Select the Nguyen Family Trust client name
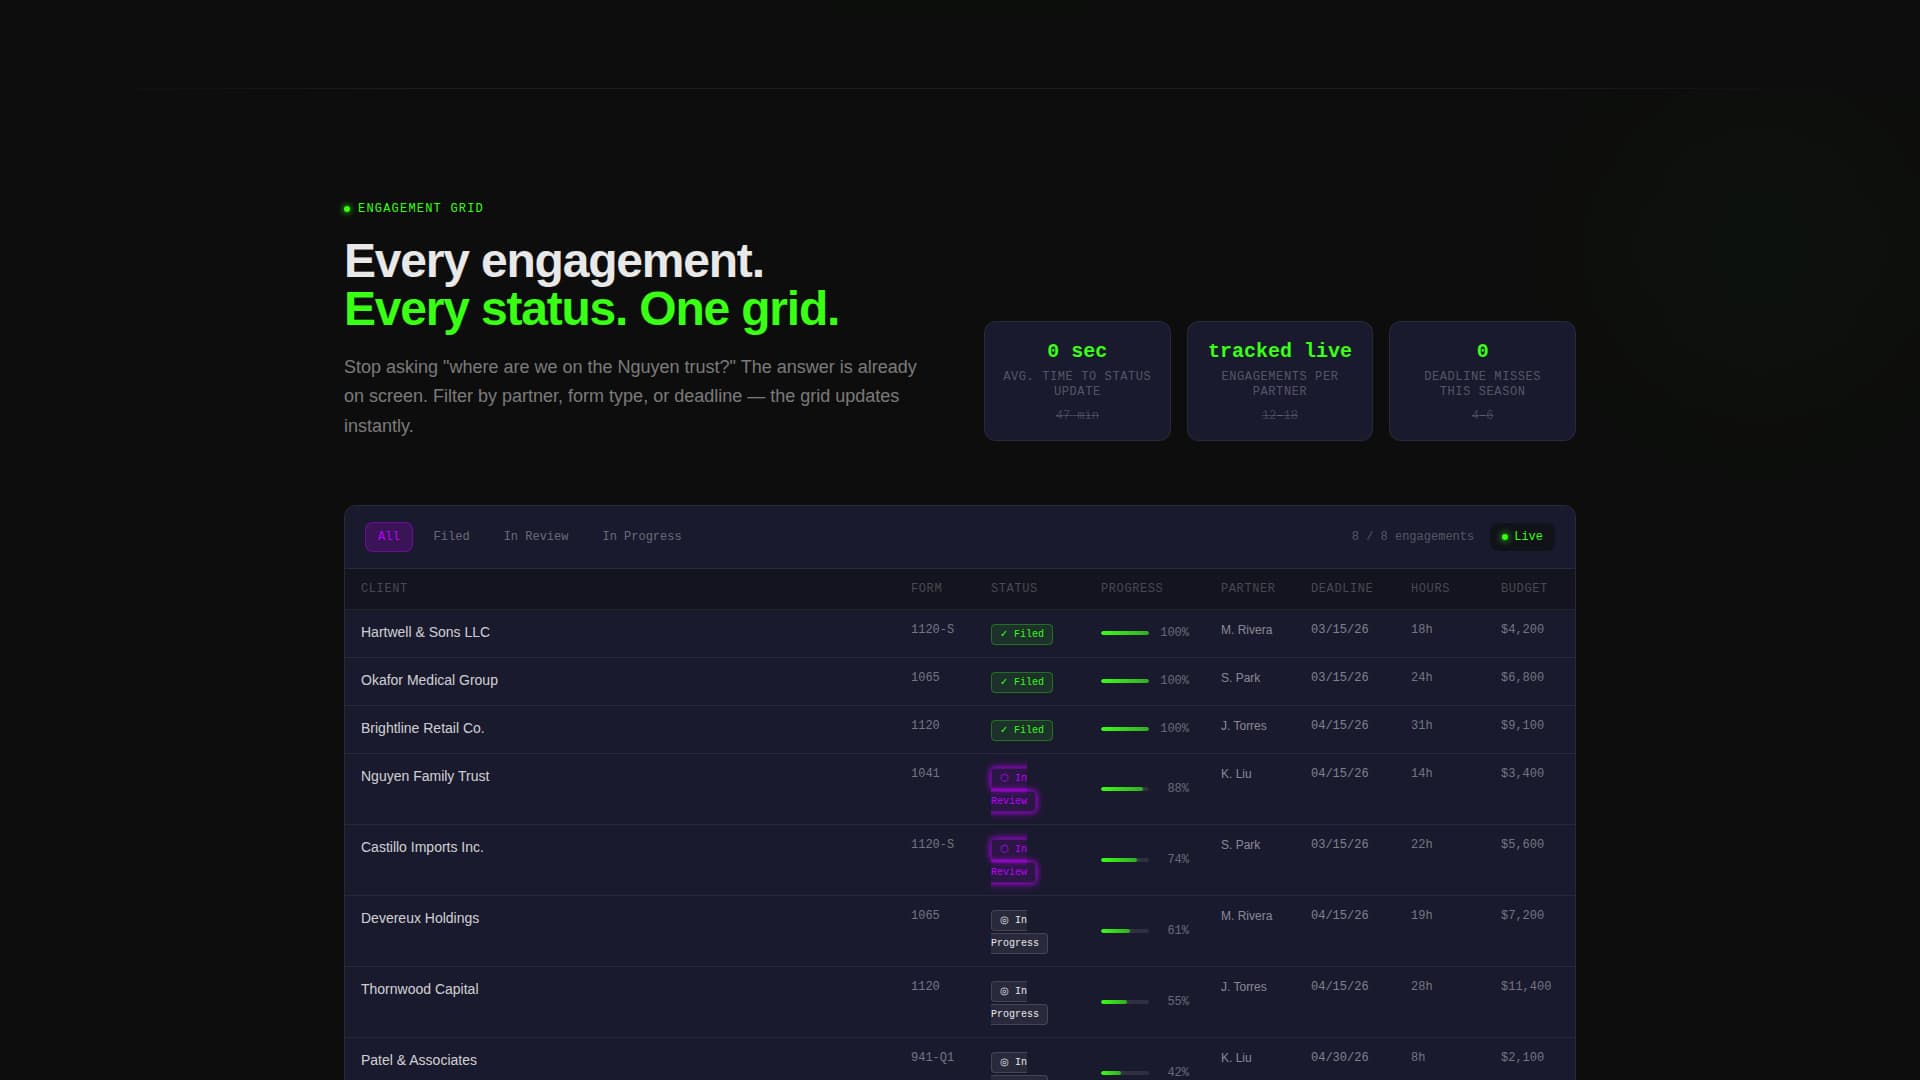Screen dimensions: 1920x1080 coord(425,777)
